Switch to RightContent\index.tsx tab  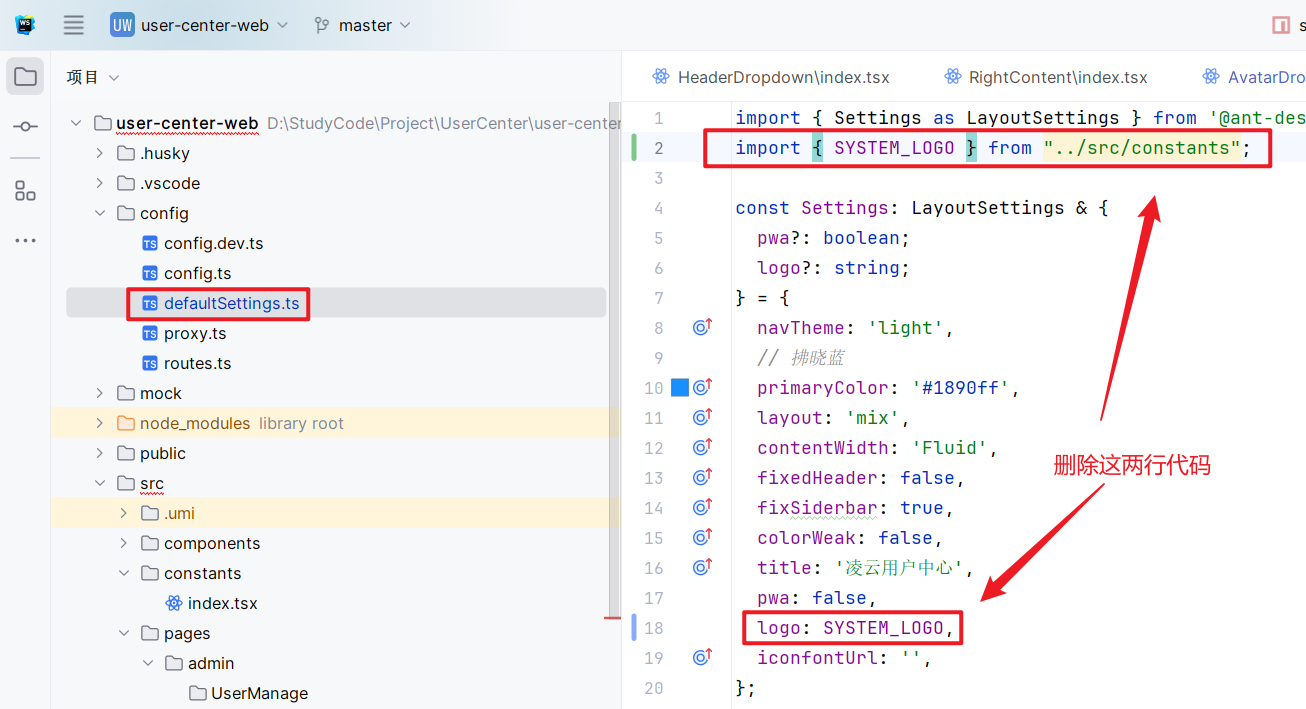tap(1046, 77)
